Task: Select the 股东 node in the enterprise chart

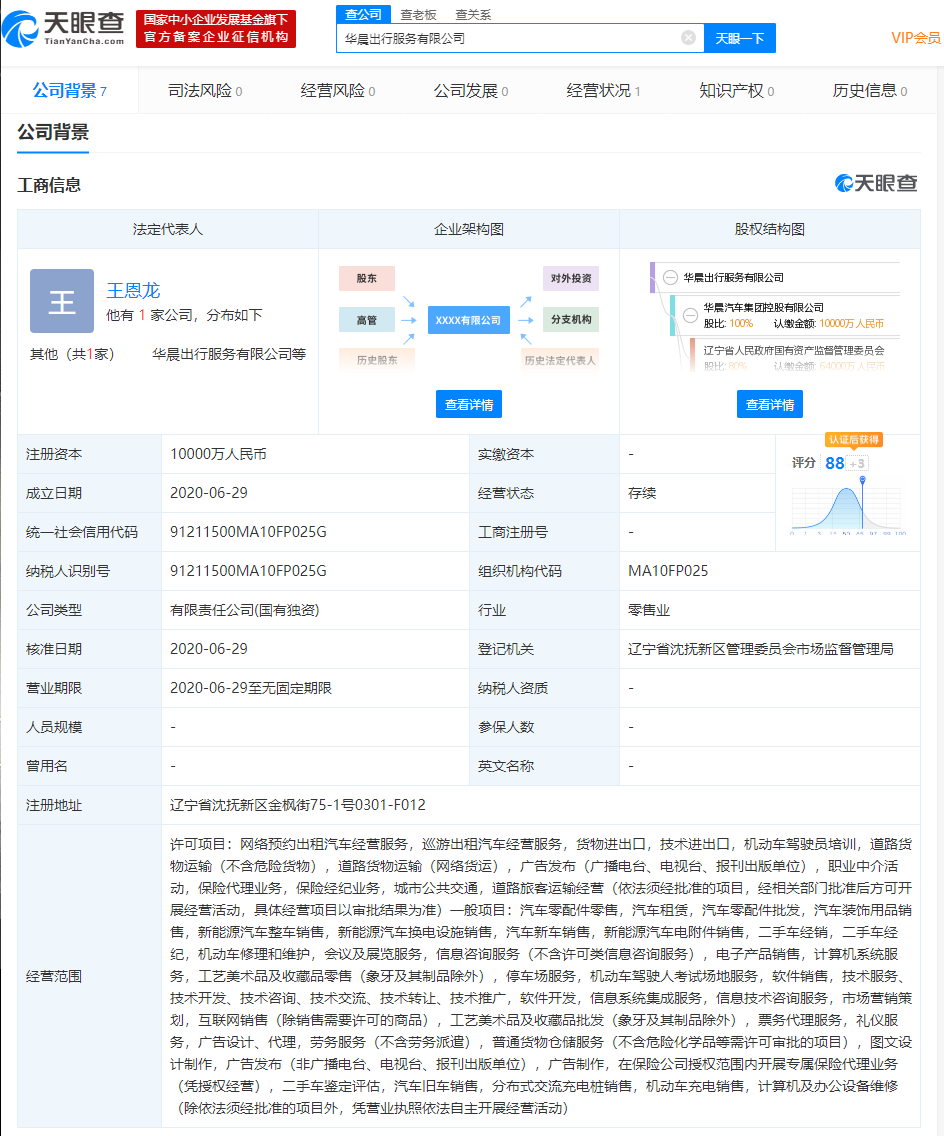Action: 367,279
